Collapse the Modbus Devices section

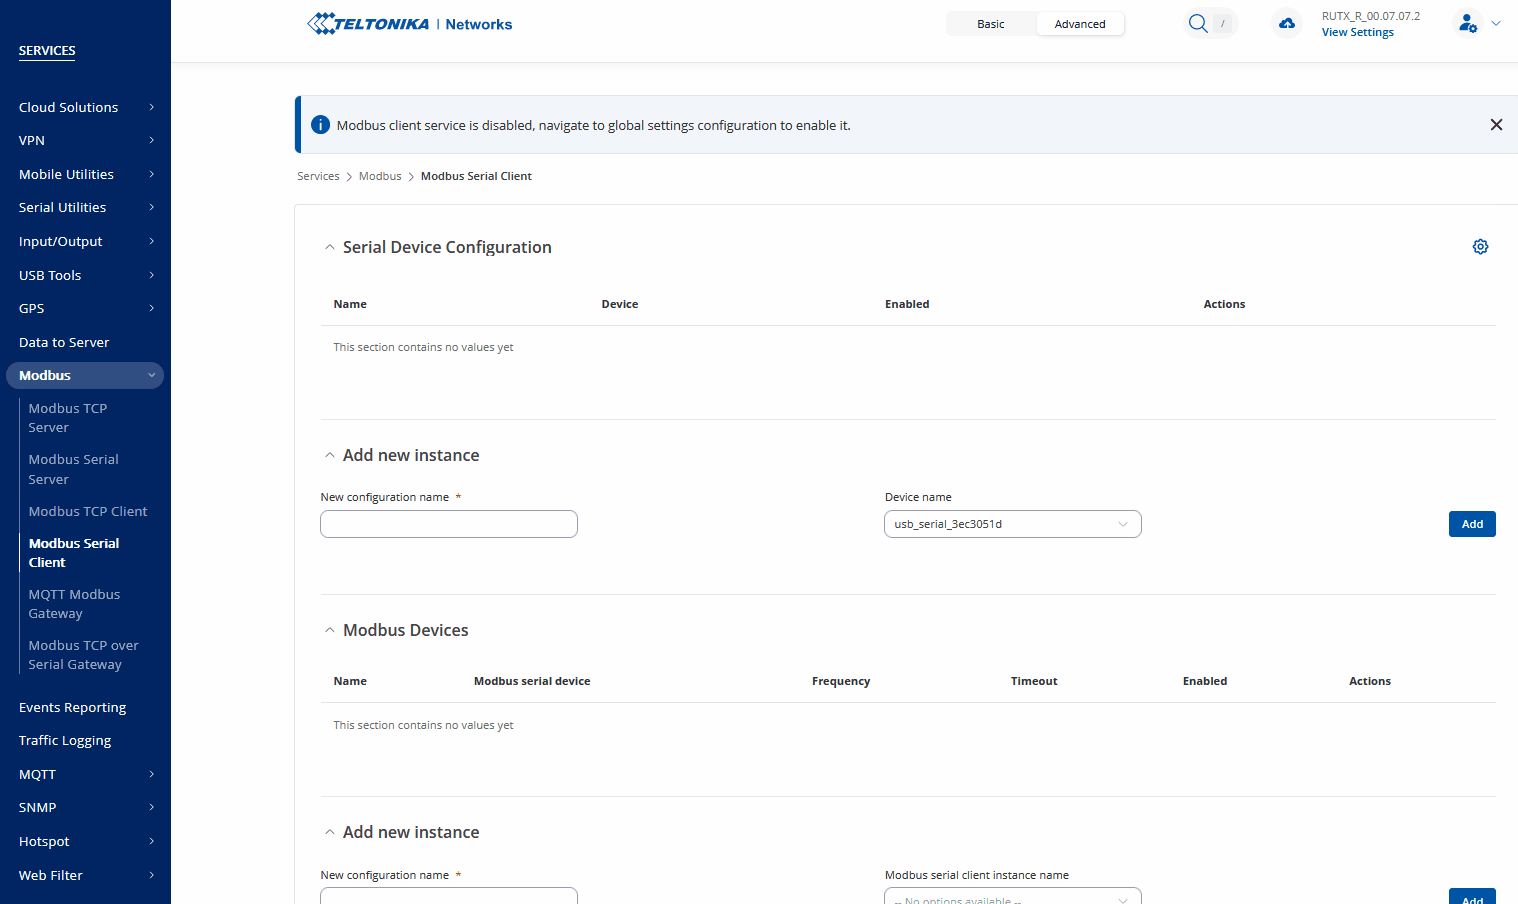(330, 630)
